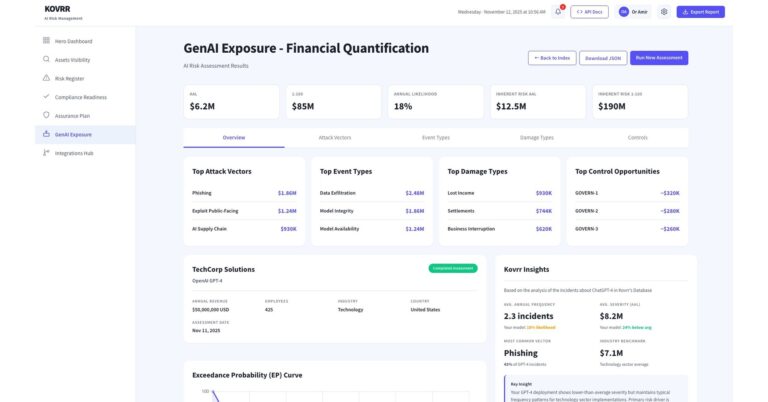Open notifications bell icon

click(x=558, y=12)
